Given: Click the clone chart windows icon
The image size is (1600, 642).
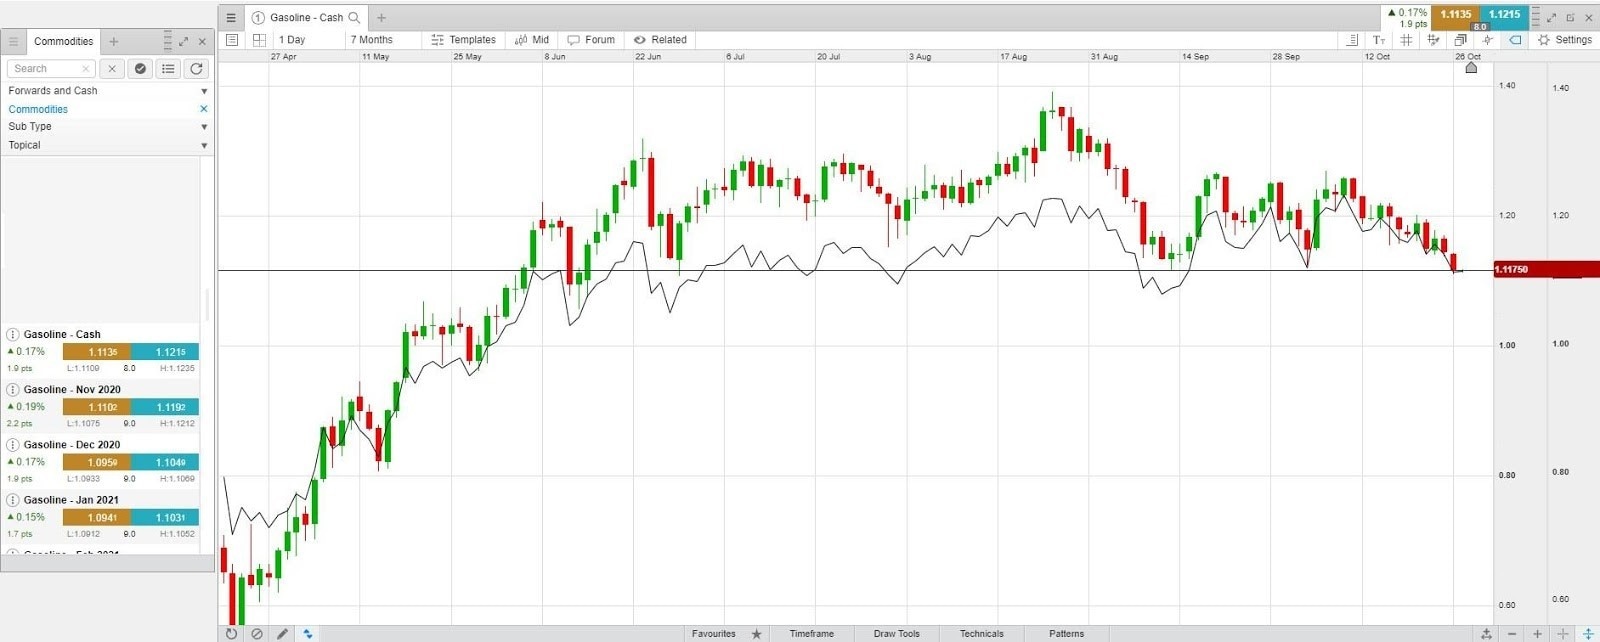Looking at the screenshot, I should click(x=1460, y=40).
